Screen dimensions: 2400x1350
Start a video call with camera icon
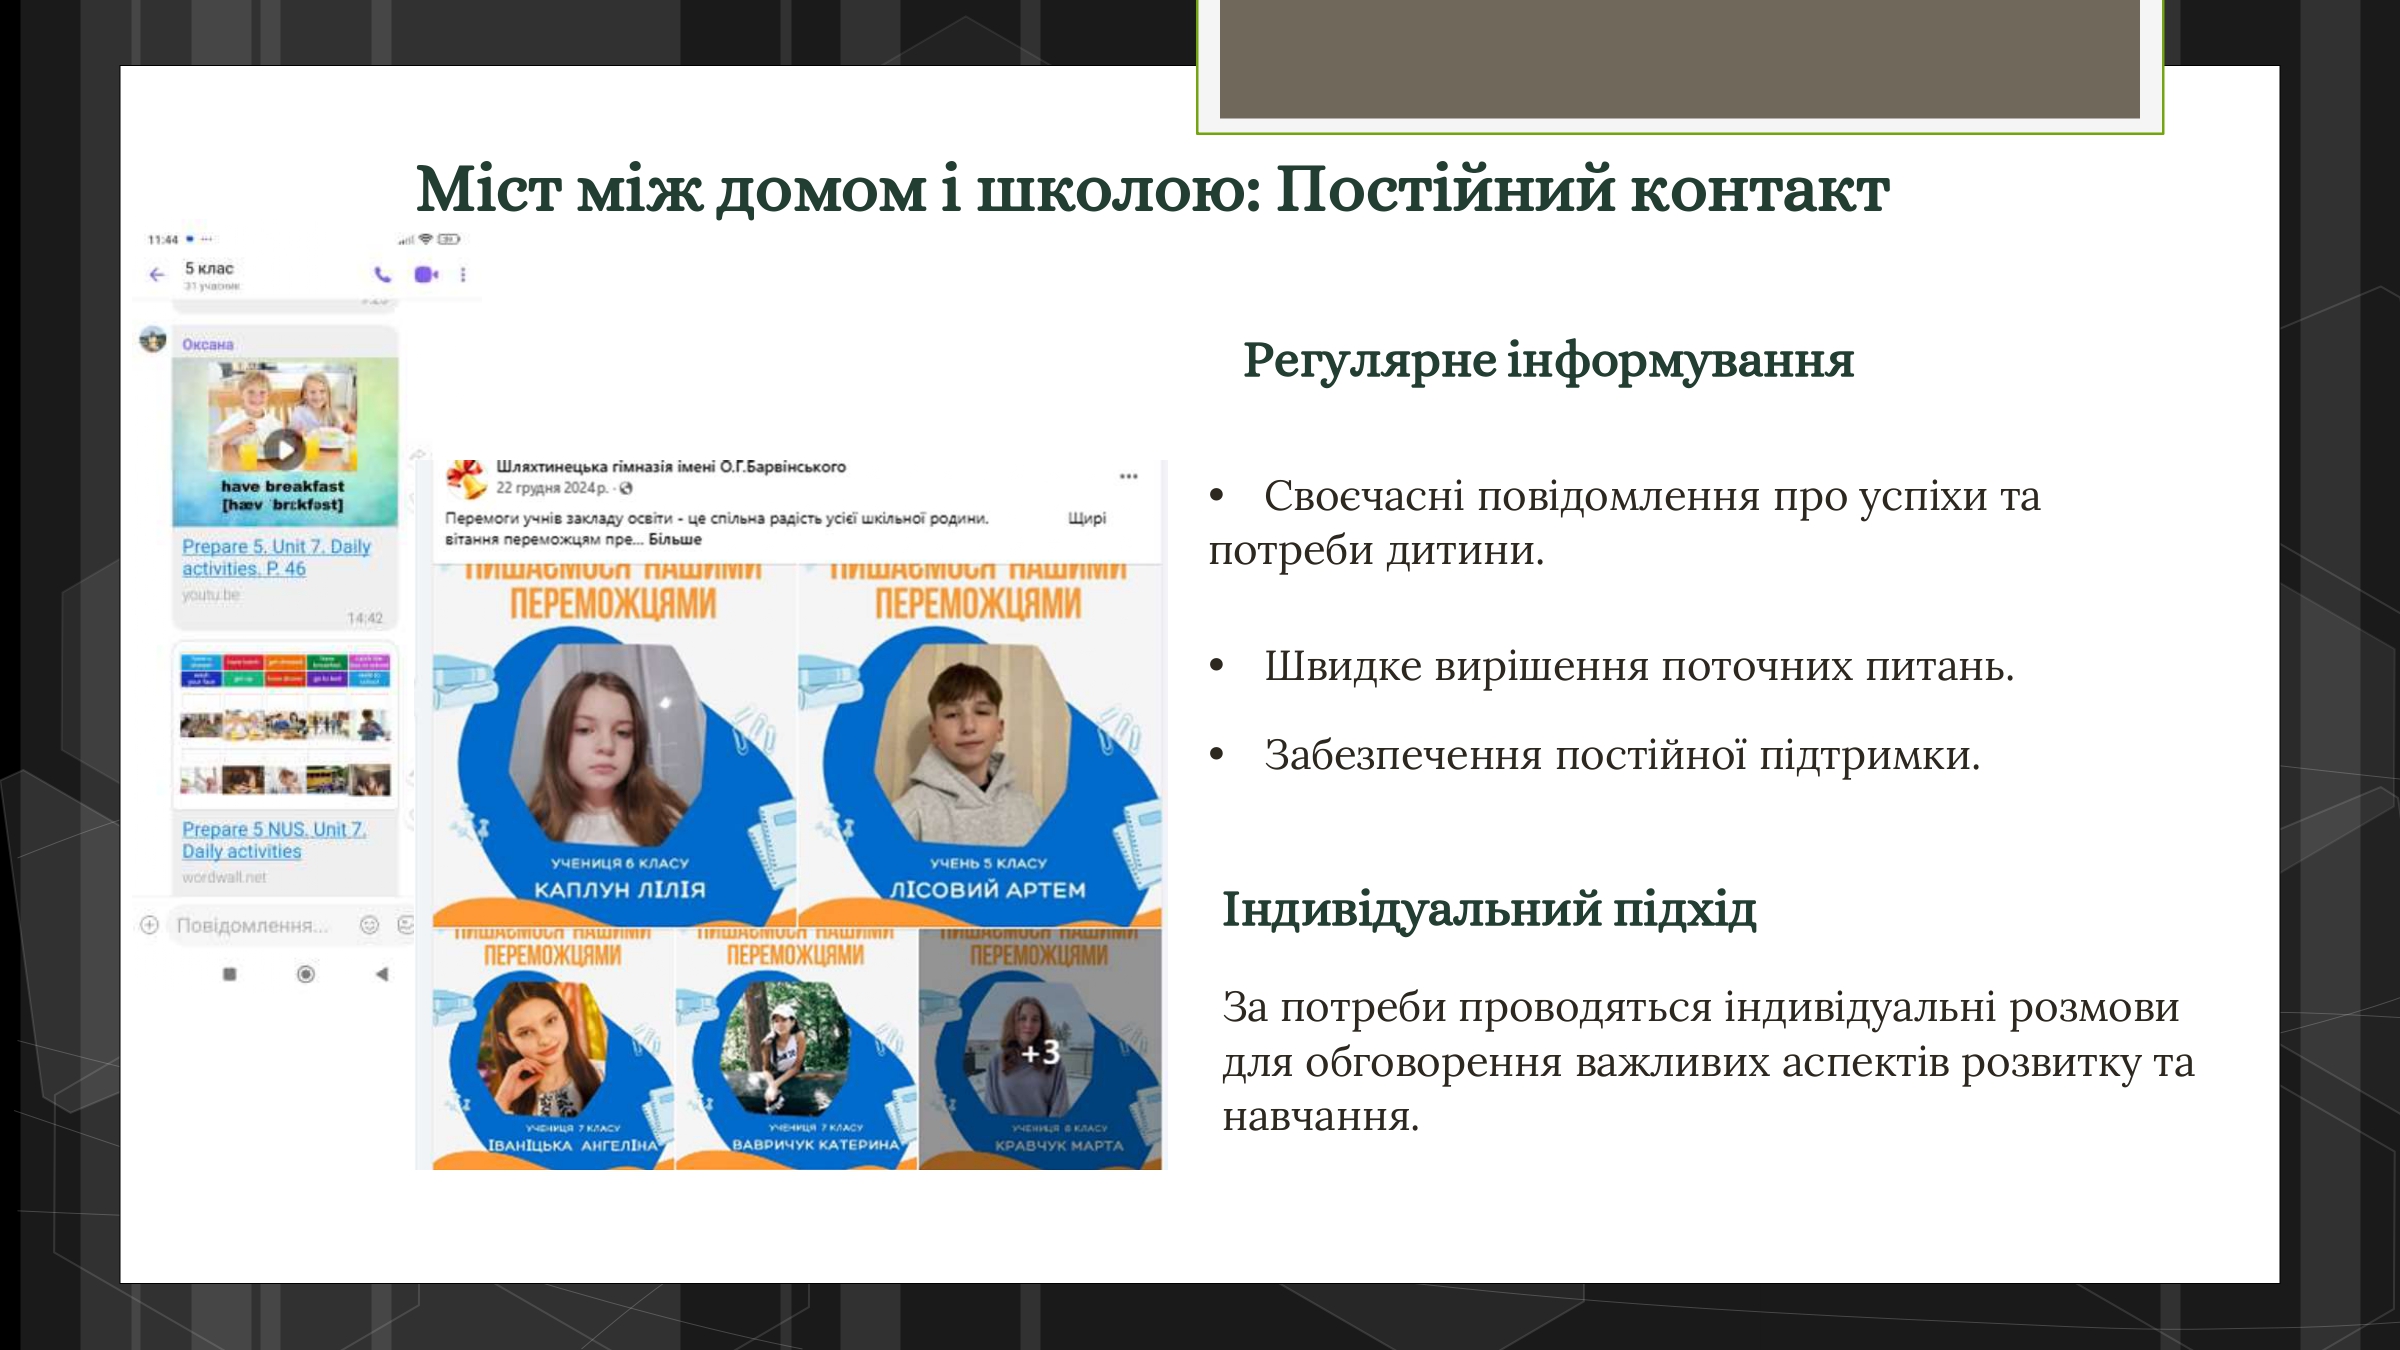pyautogui.click(x=426, y=274)
